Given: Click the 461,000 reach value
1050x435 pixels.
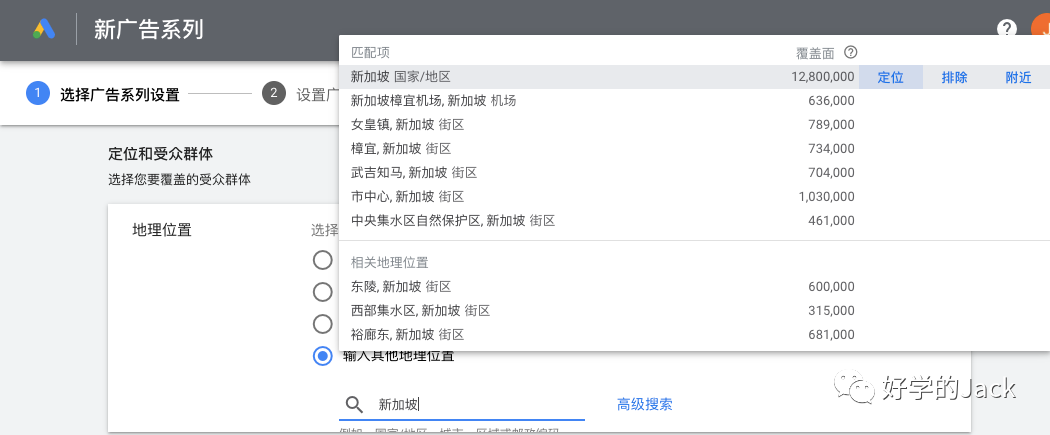Looking at the screenshot, I should point(832,220).
